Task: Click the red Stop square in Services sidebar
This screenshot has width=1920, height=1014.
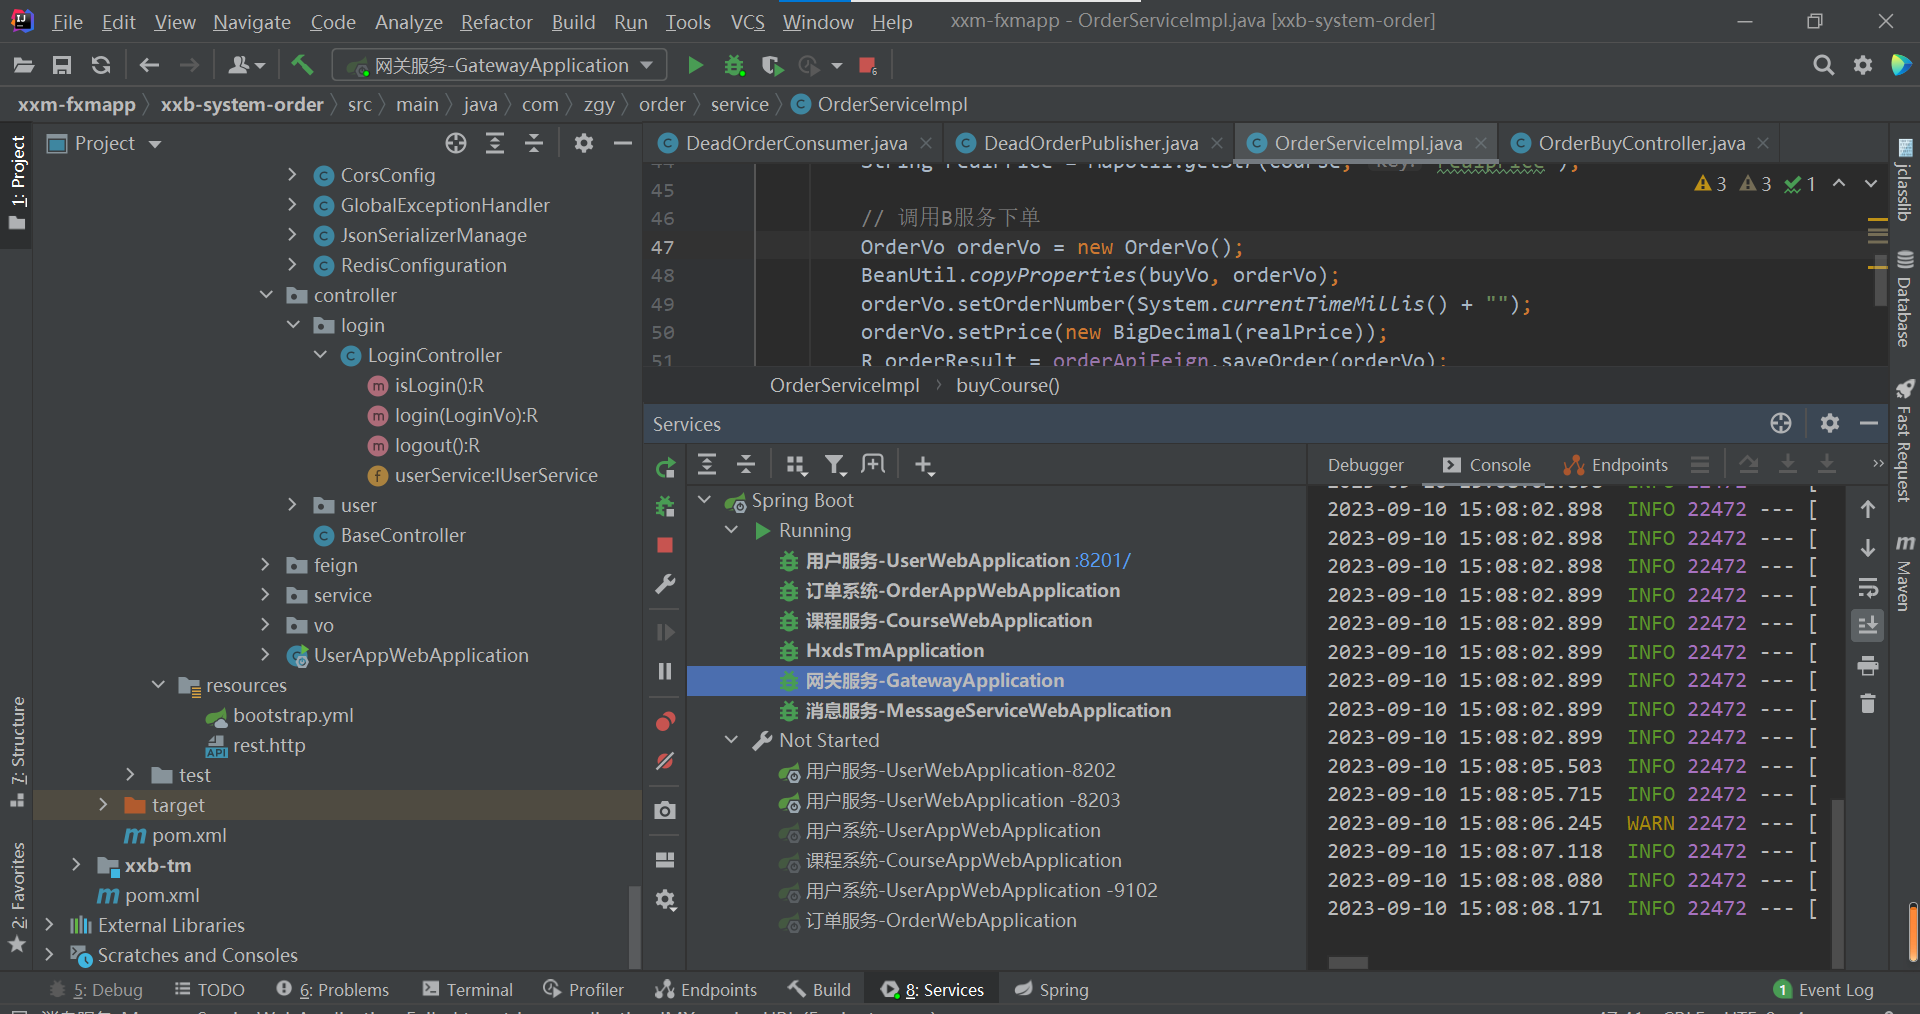Action: pyautogui.click(x=665, y=545)
